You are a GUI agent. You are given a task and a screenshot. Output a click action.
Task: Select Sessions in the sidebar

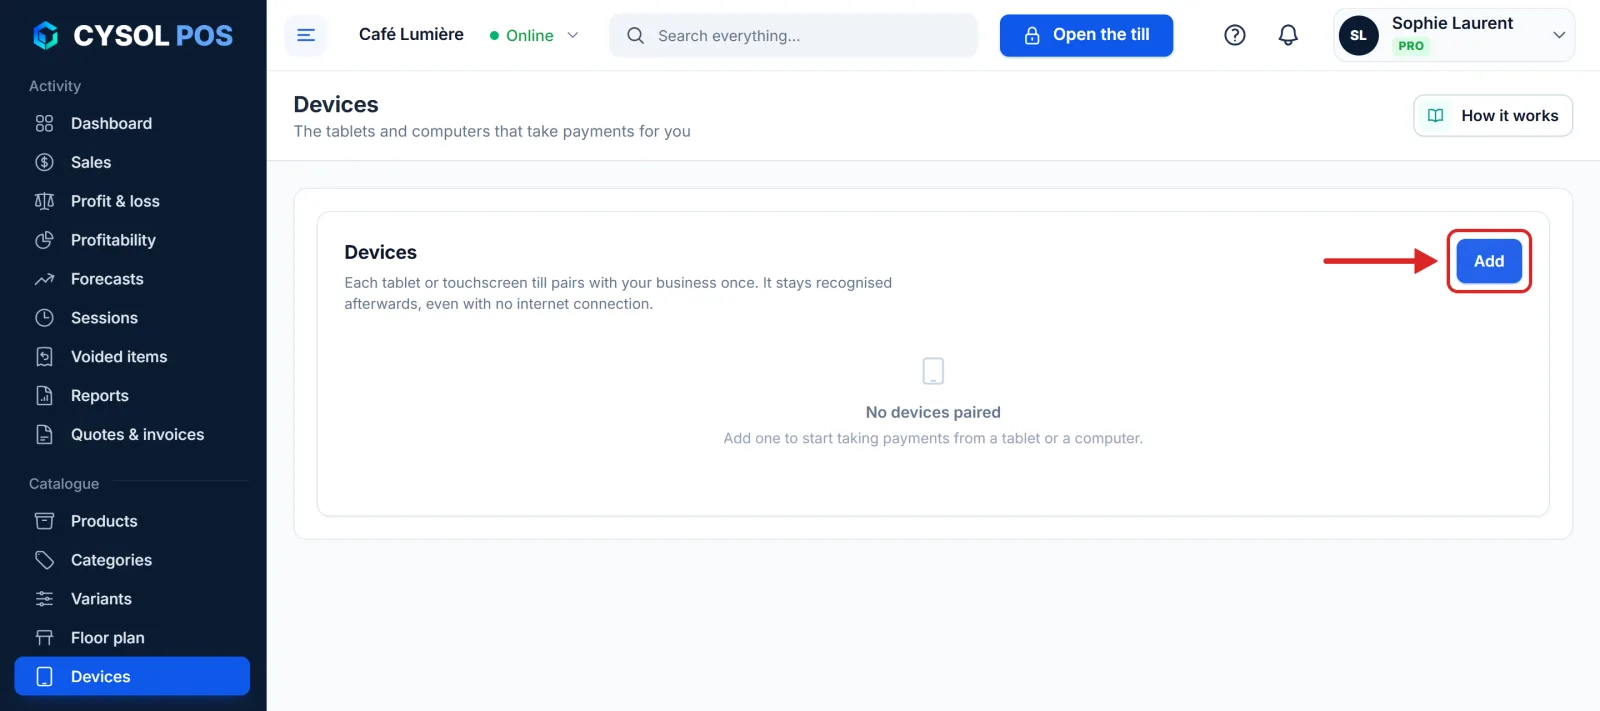132,318
